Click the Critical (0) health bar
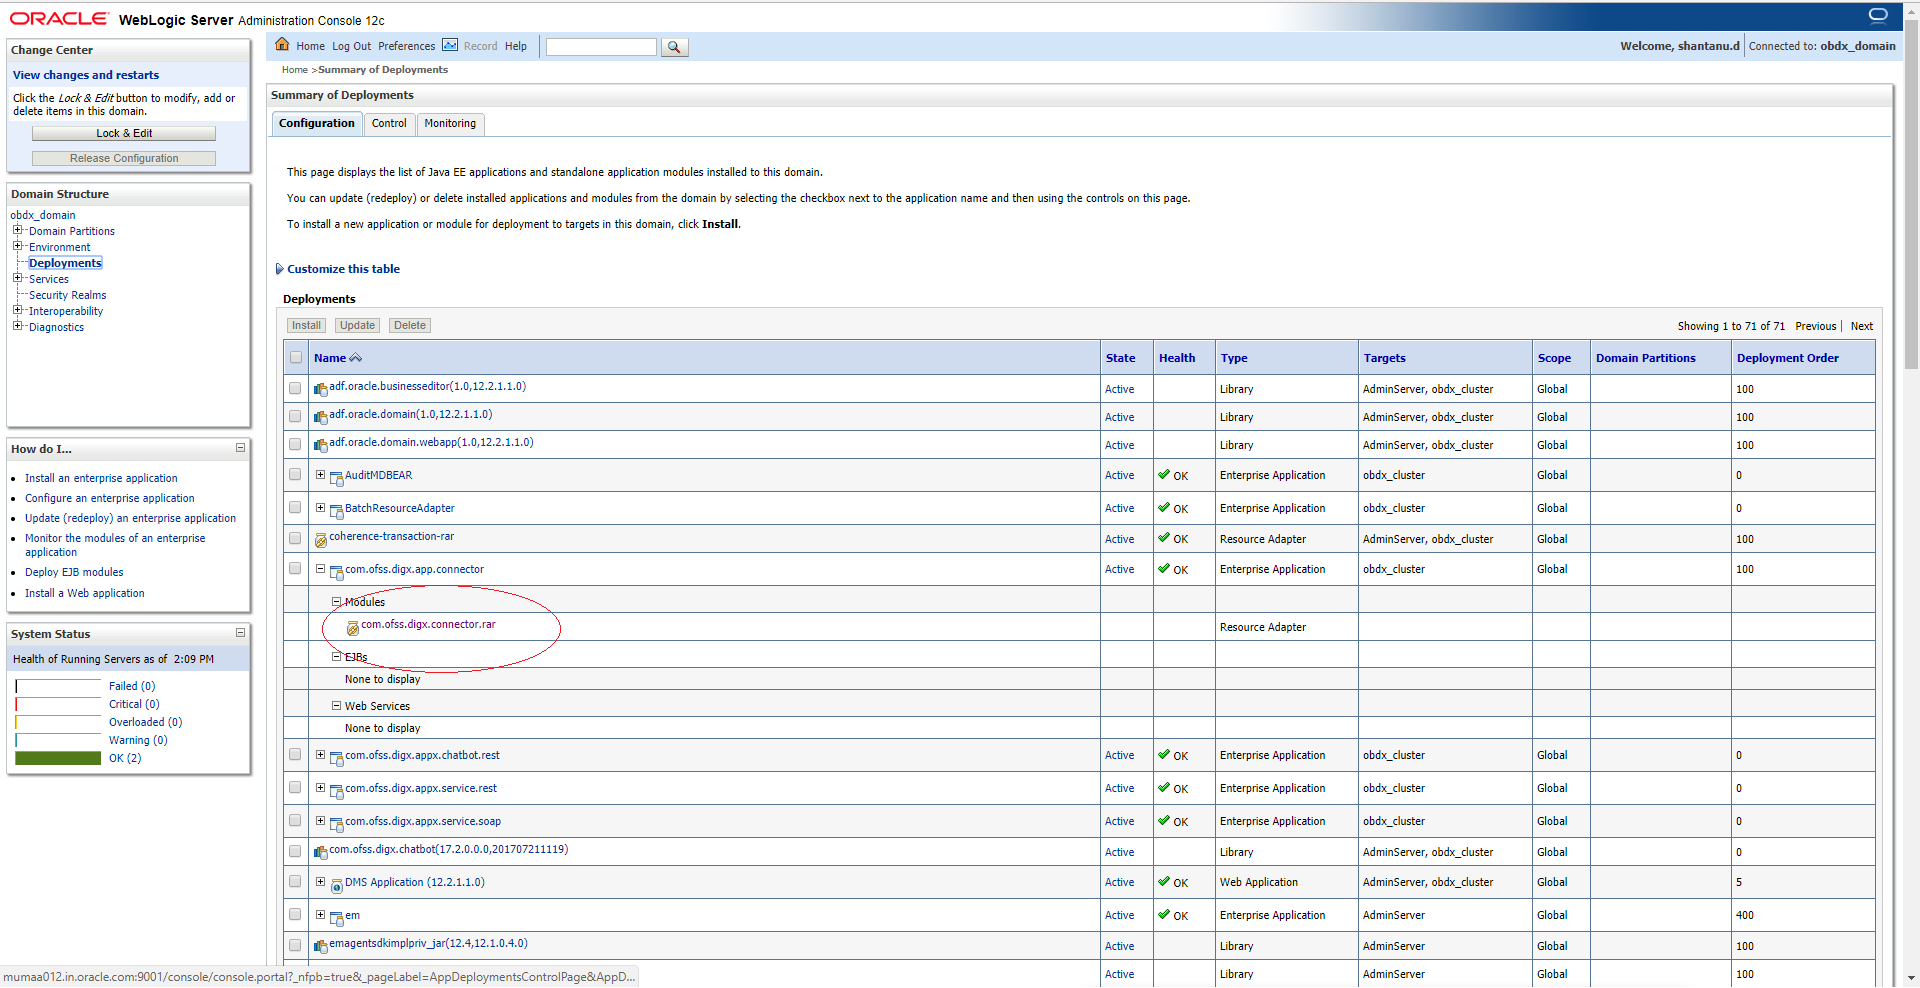This screenshot has height=988, width=1920. [58, 704]
